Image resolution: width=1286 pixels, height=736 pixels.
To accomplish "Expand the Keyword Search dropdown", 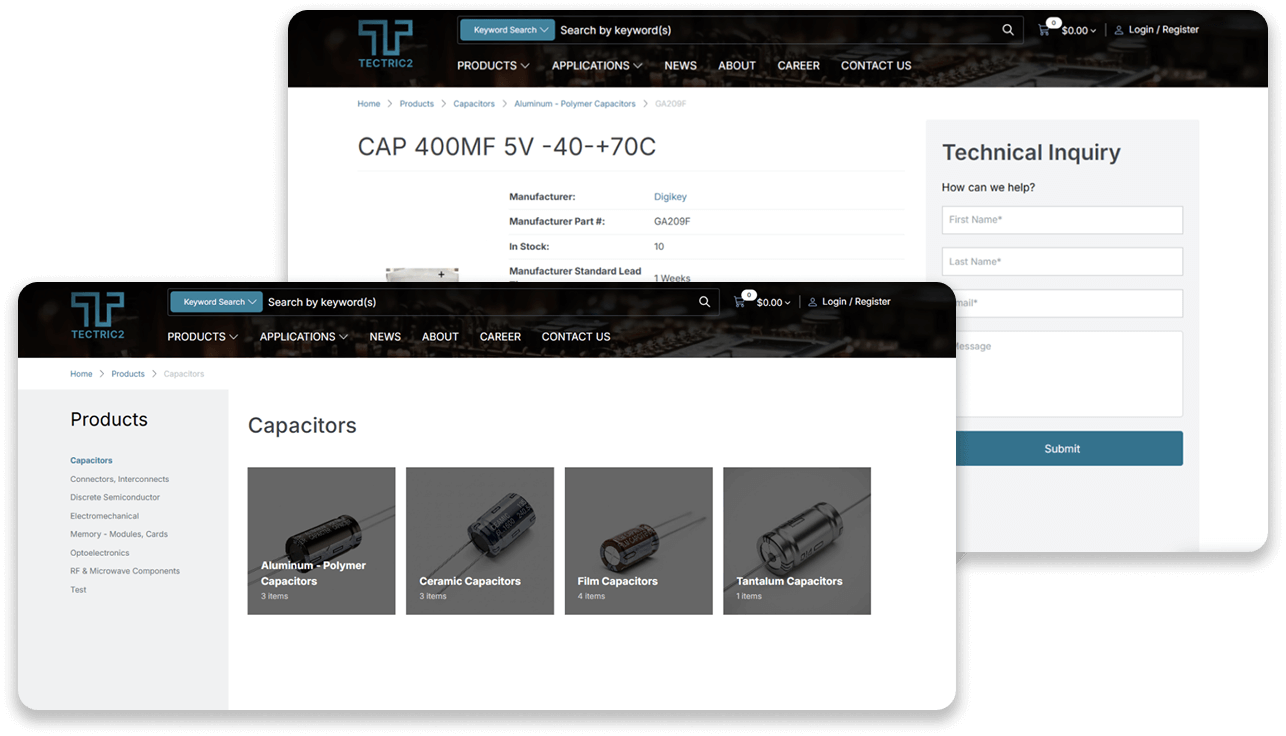I will 216,301.
